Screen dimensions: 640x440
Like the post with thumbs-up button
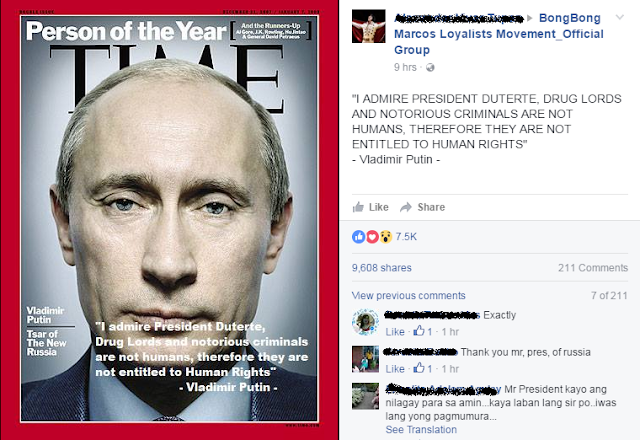370,207
